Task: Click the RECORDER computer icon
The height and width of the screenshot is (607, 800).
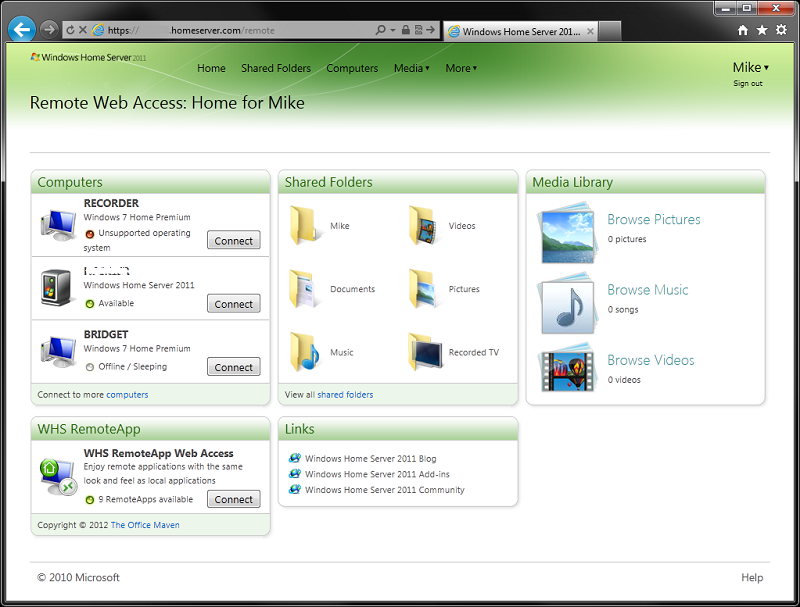Action: coord(59,225)
